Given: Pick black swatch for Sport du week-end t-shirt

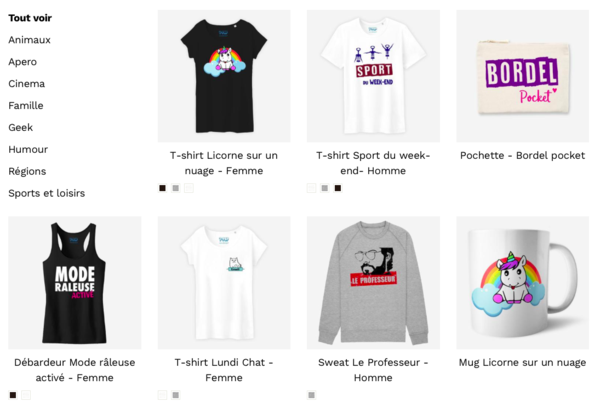Looking at the screenshot, I should click(x=338, y=188).
